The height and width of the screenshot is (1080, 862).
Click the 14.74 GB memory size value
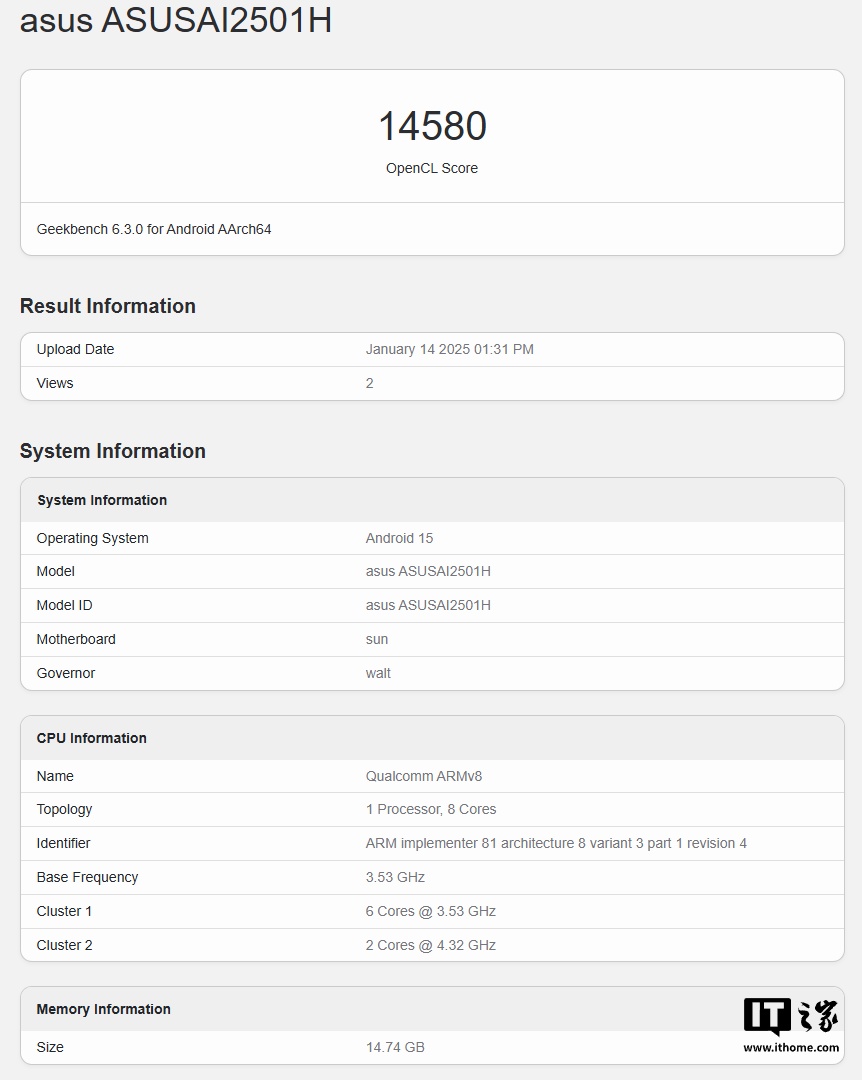click(x=395, y=1047)
